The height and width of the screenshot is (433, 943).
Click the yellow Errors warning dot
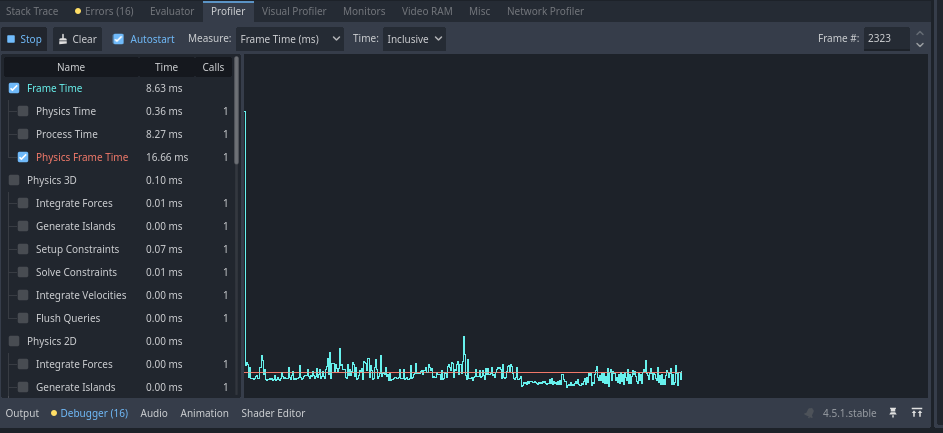coord(78,11)
